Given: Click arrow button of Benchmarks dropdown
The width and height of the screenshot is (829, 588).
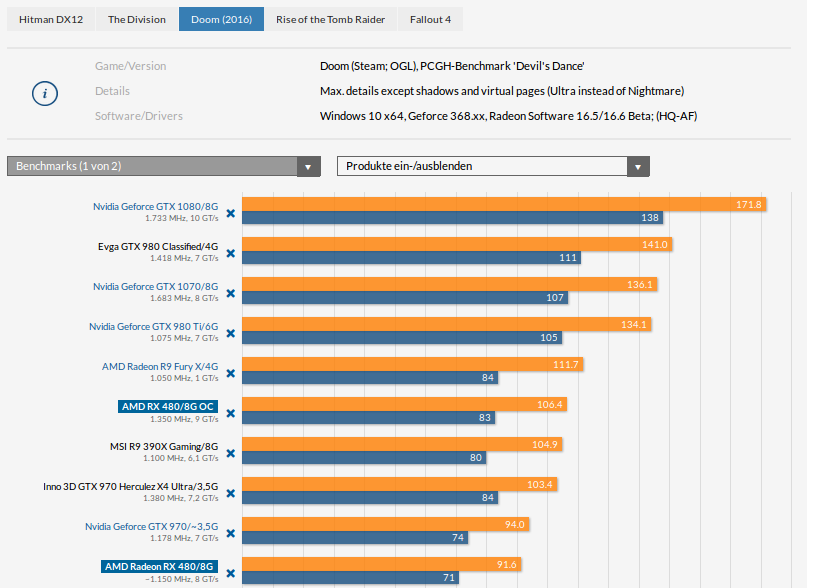Looking at the screenshot, I should pos(308,167).
